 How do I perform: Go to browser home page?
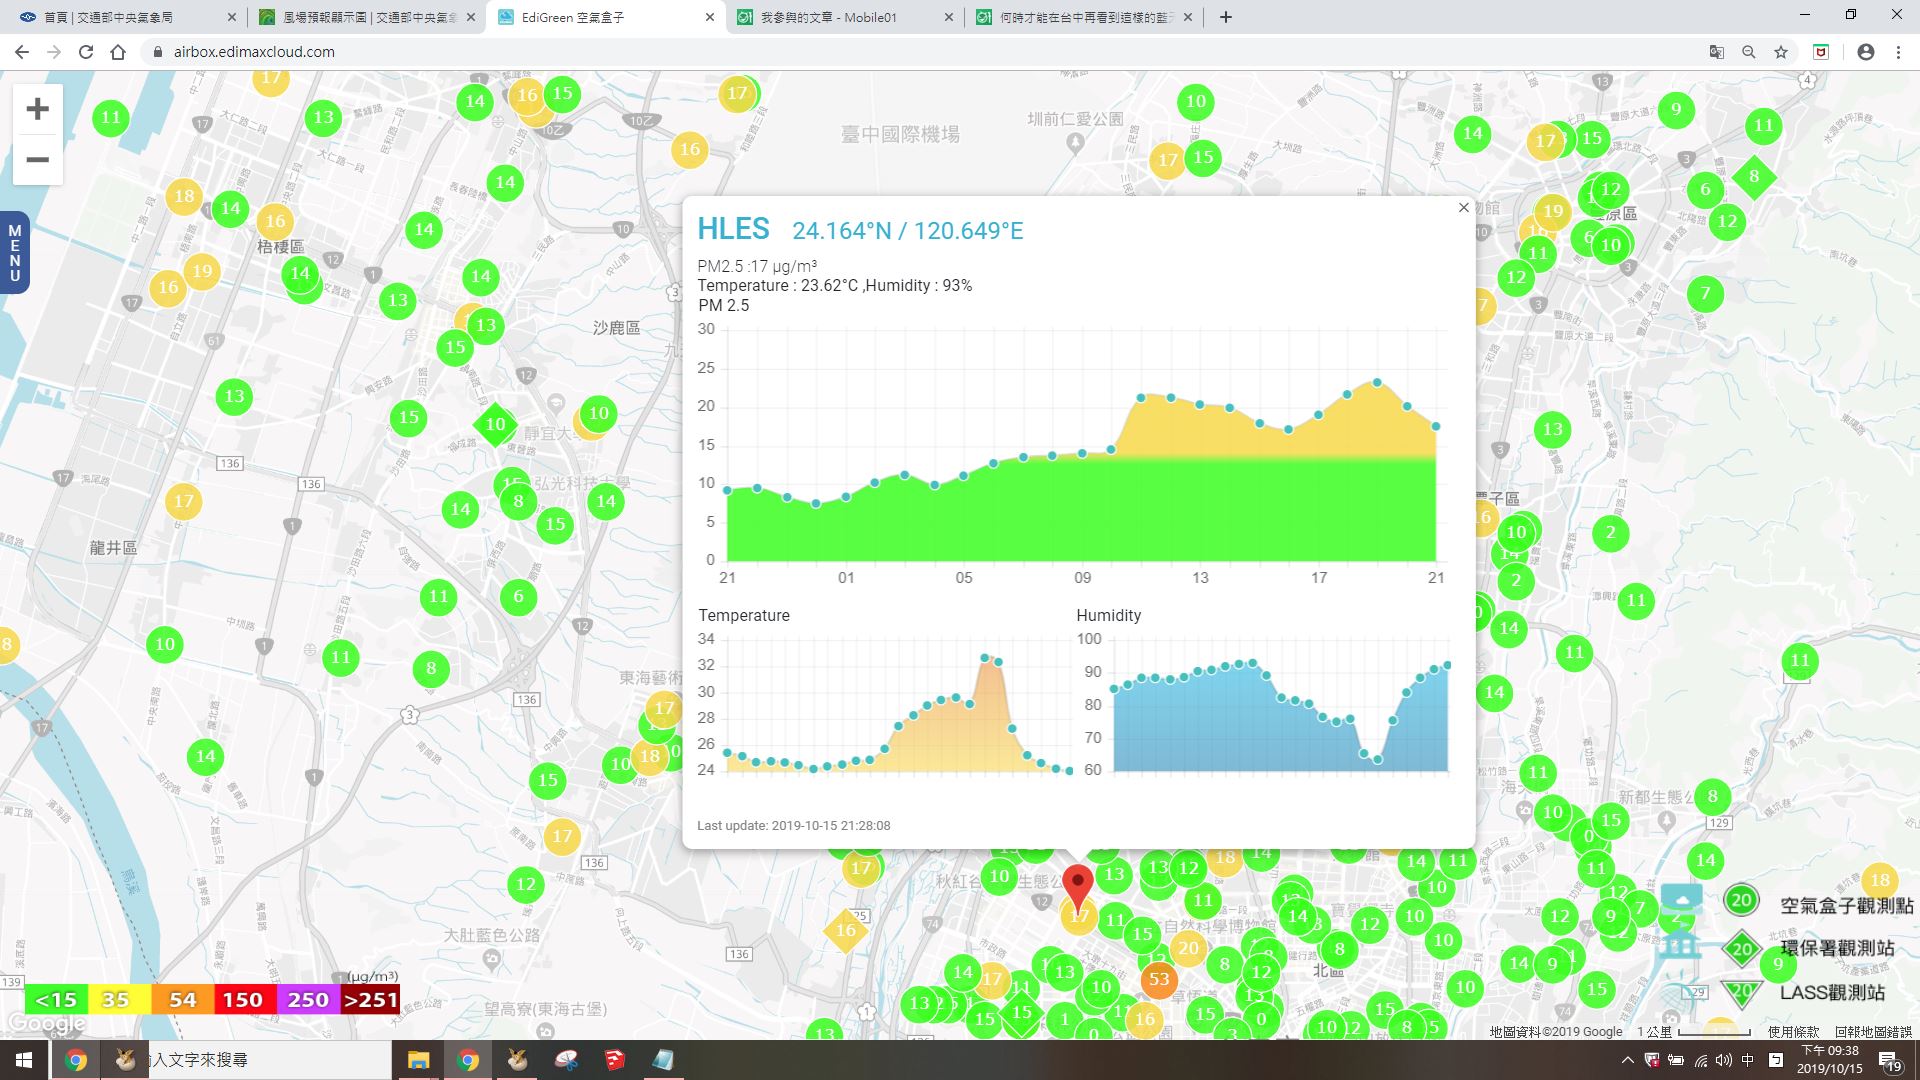[118, 52]
